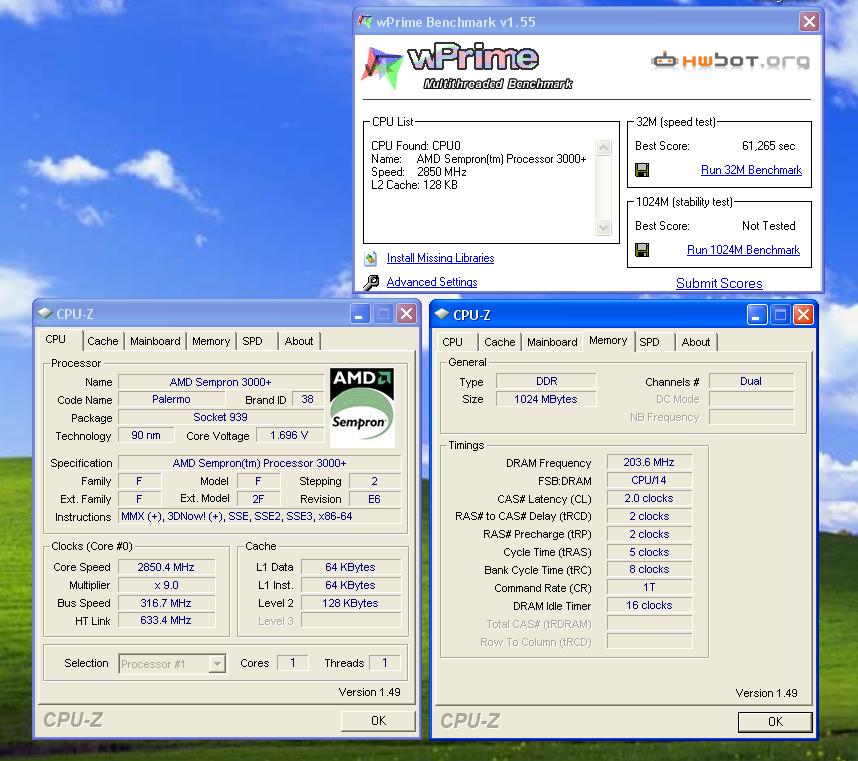Screen dimensions: 858x761
Task: Click the Brand ID 38 field
Action: [x=308, y=399]
